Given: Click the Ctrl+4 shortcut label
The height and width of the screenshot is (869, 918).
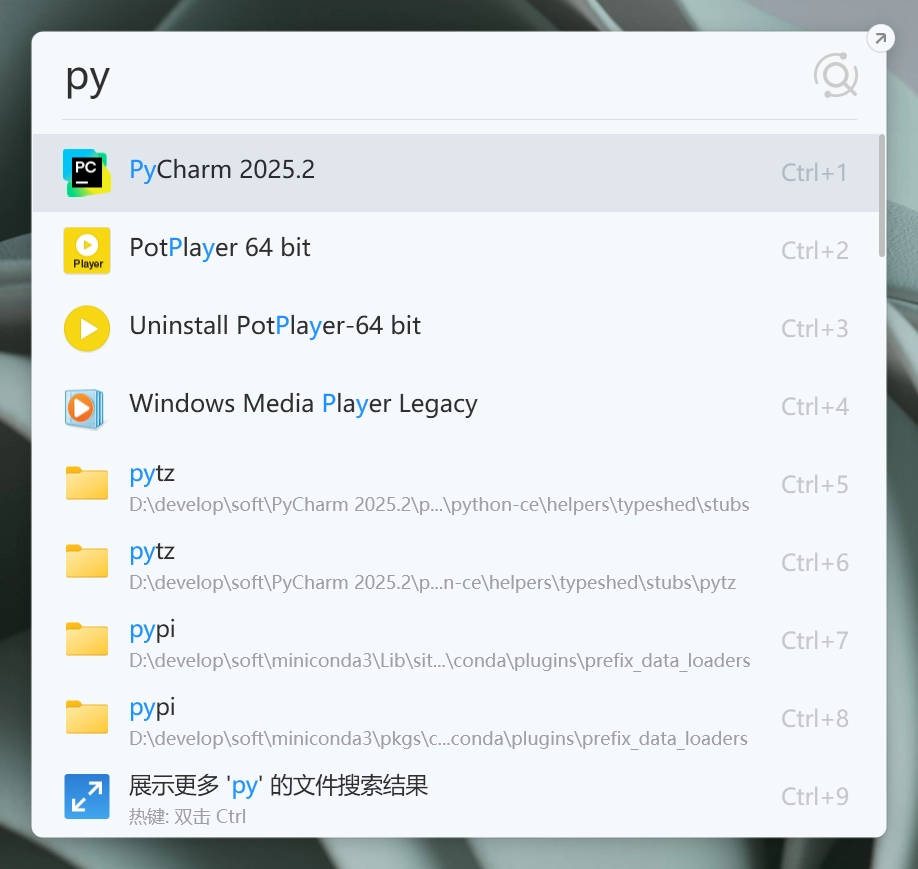Looking at the screenshot, I should 814,406.
